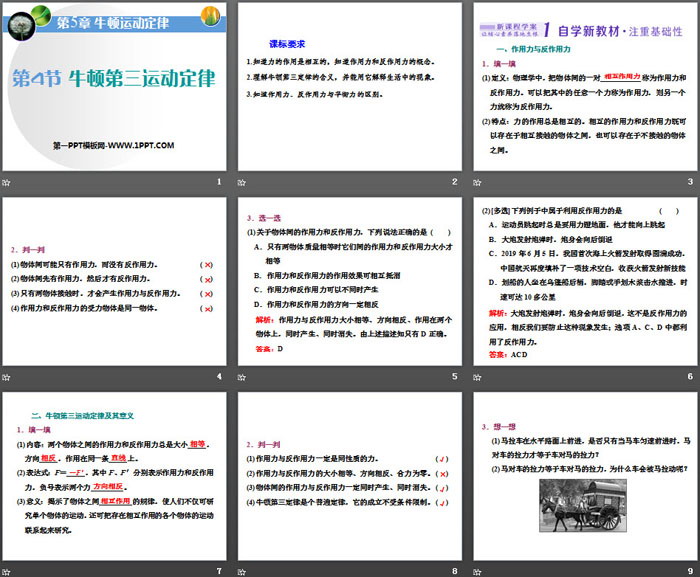Viewport: 700px width, 577px height.
Task: Click the star icon beneath slide 5
Action: [x=241, y=376]
